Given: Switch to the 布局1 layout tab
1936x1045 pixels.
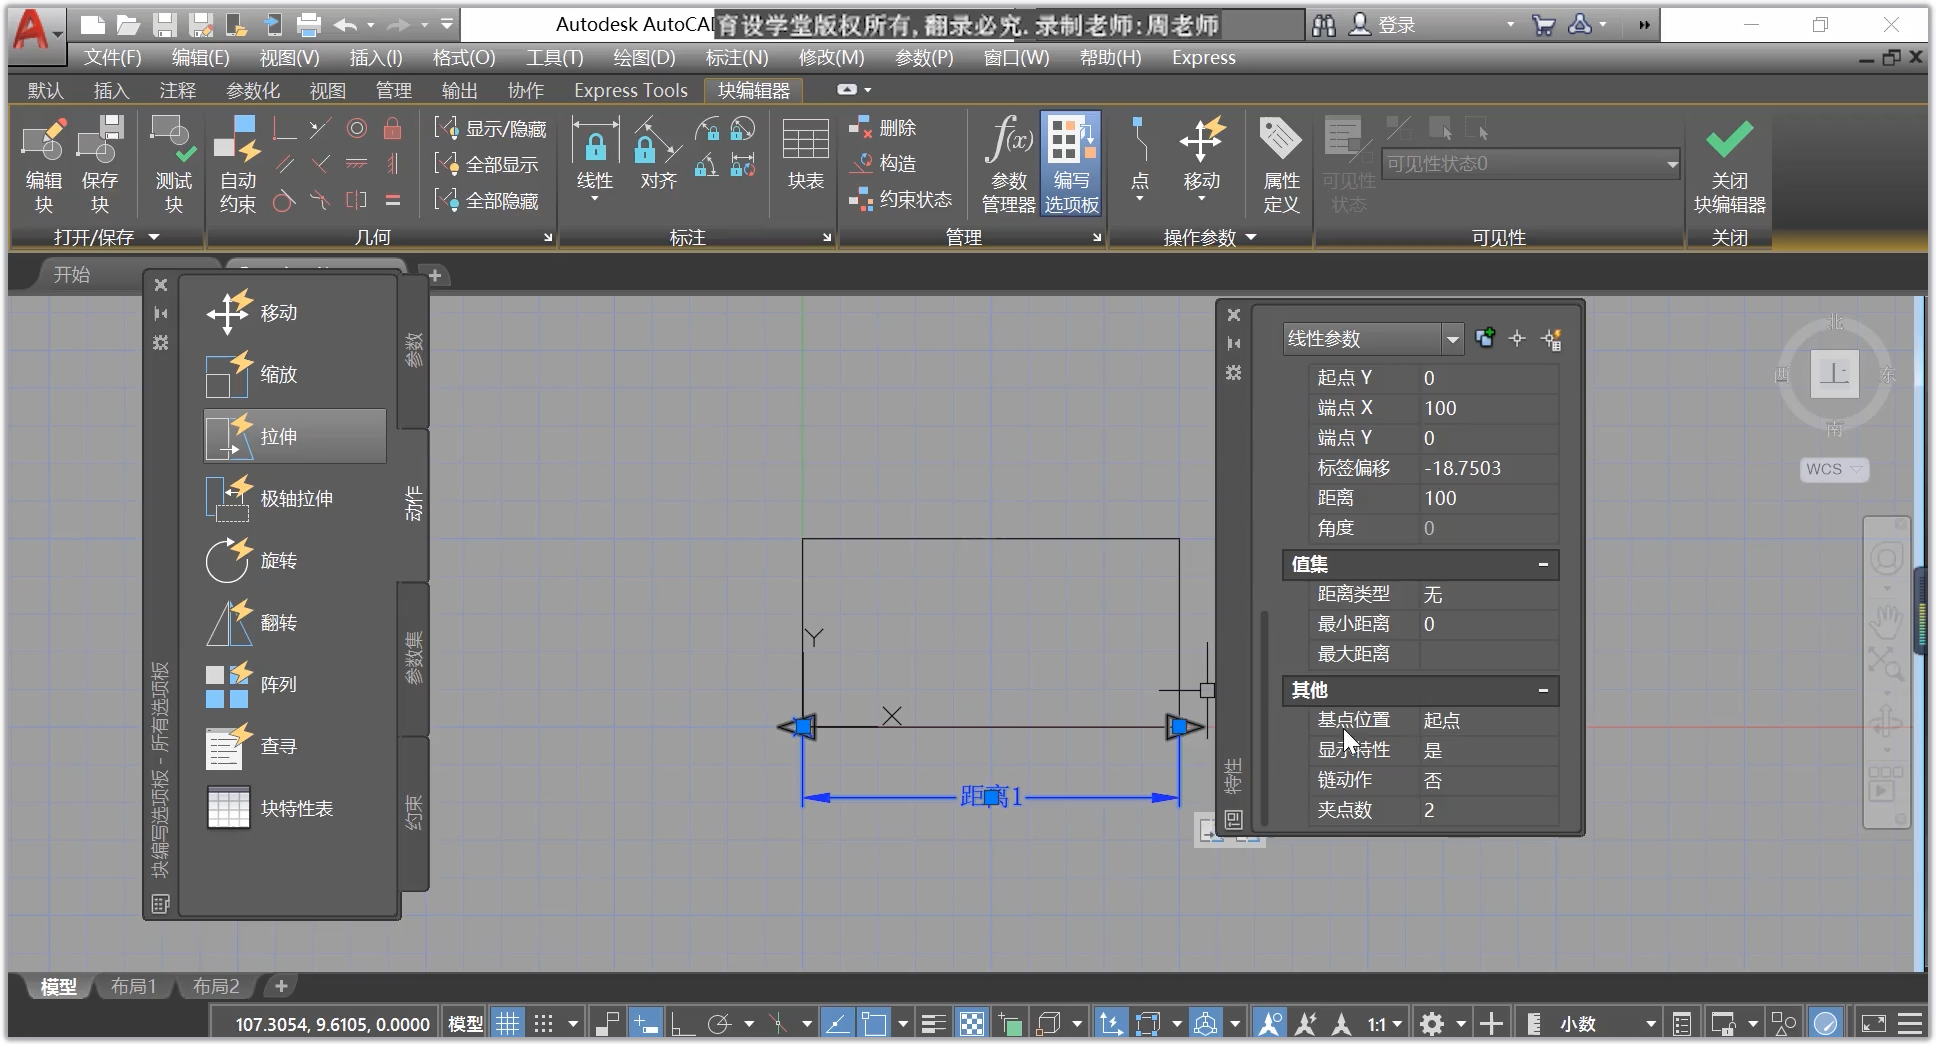Looking at the screenshot, I should (133, 987).
